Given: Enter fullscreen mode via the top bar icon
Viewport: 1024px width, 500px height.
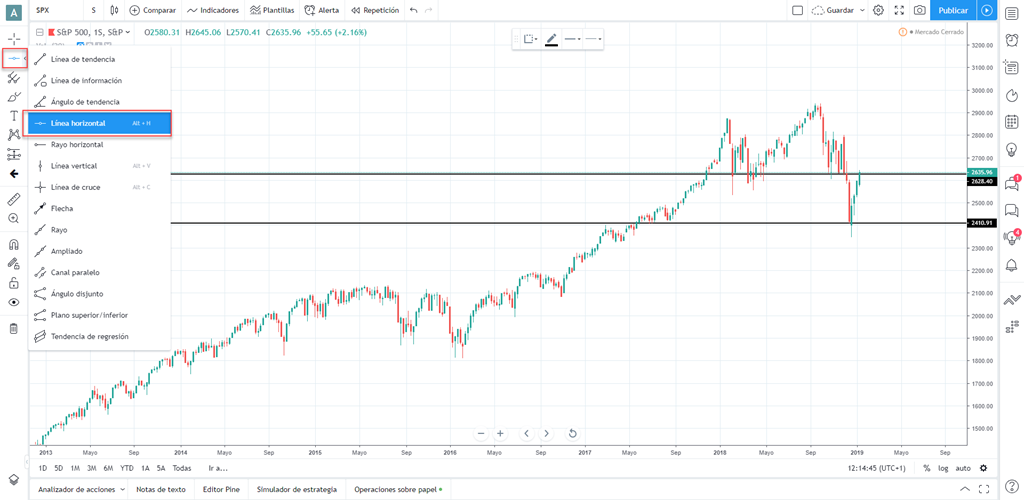Looking at the screenshot, I should click(x=899, y=10).
